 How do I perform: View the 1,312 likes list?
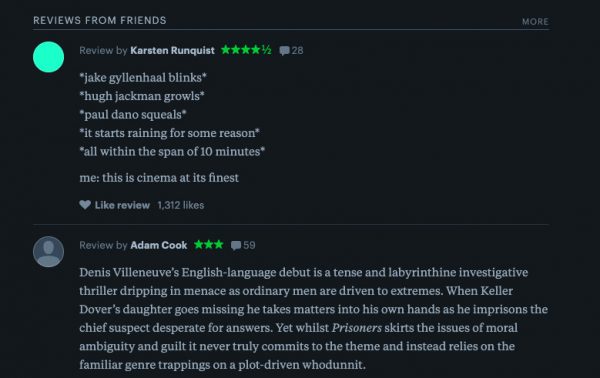[181, 205]
